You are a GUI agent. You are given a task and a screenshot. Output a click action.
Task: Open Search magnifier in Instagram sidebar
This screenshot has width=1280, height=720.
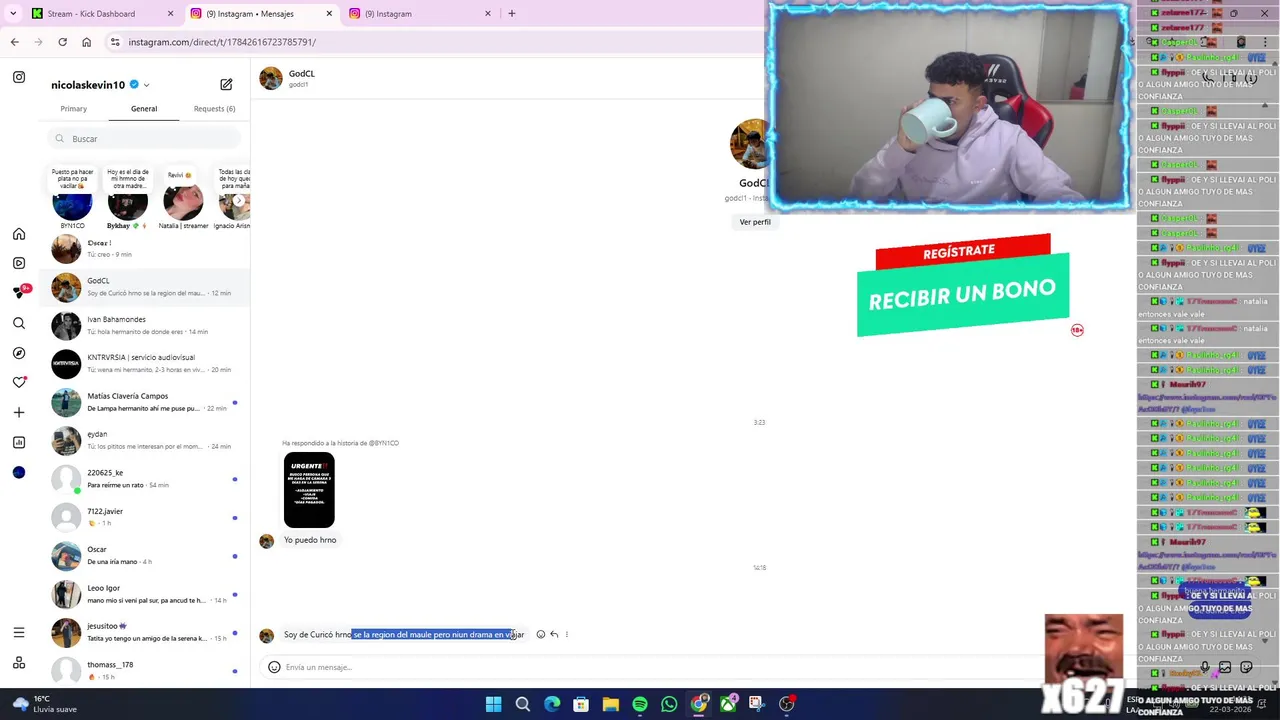point(19,323)
